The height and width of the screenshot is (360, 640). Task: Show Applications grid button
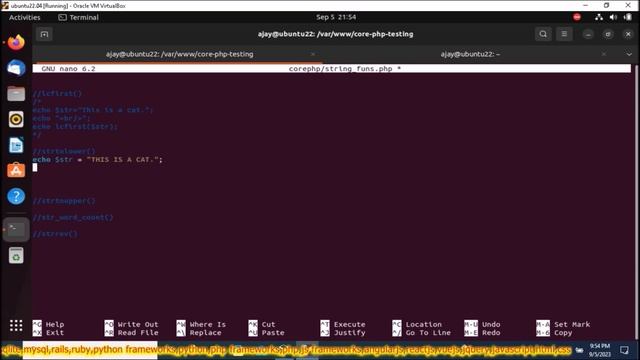16,325
